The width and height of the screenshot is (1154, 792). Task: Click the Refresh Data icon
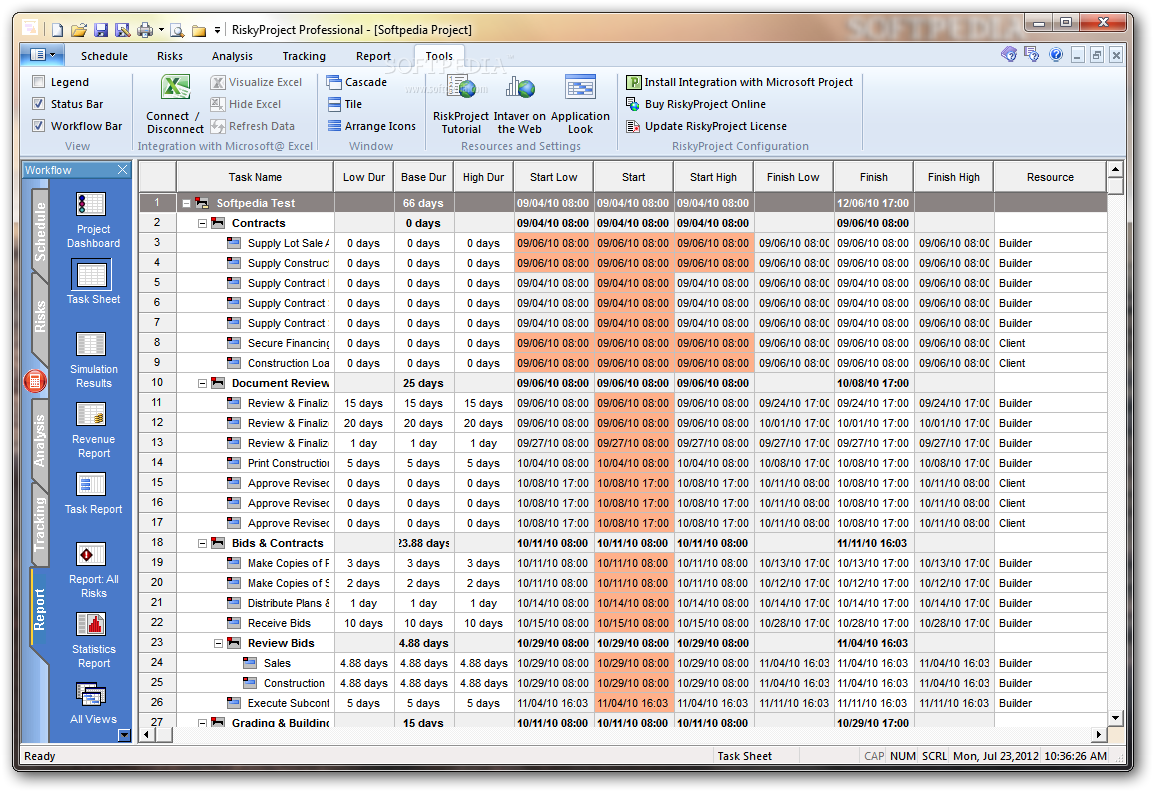pyautogui.click(x=218, y=127)
